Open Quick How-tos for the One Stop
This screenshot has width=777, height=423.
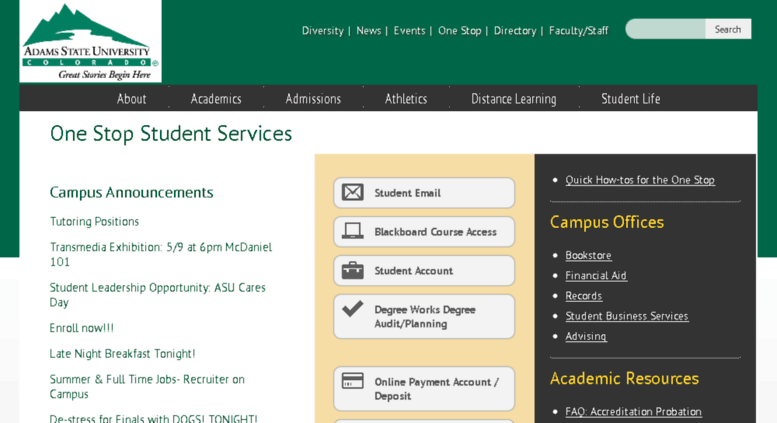point(640,180)
